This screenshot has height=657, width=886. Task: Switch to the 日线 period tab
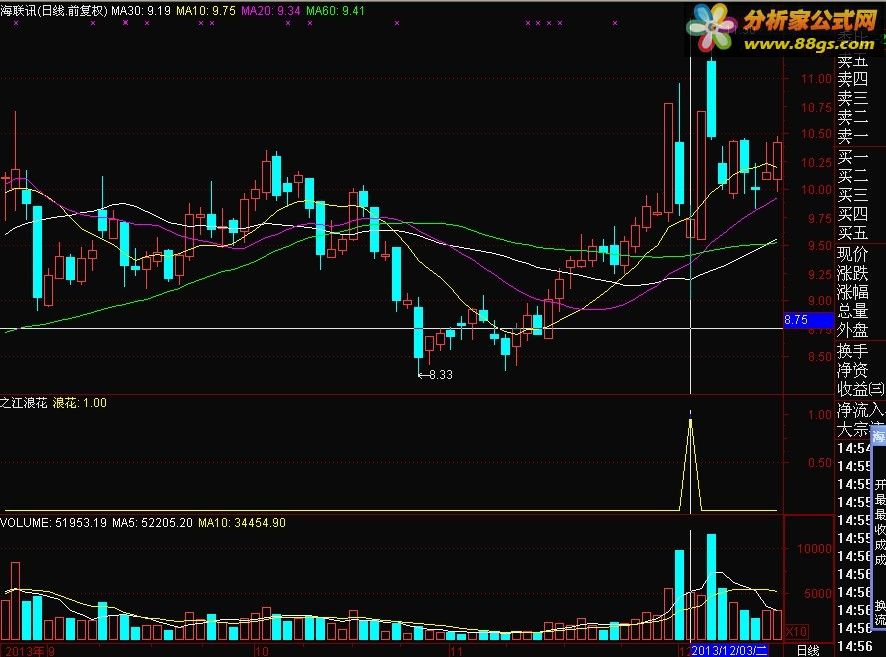coord(808,650)
